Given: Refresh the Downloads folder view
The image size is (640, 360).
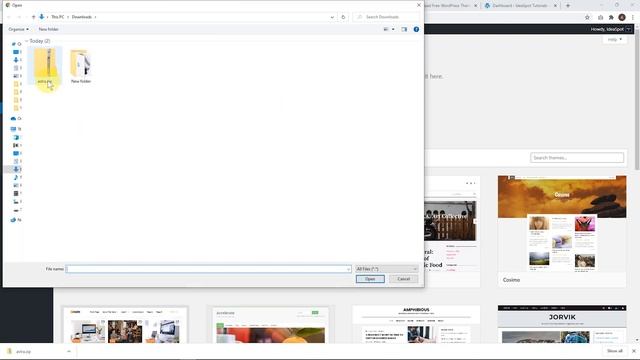Looking at the screenshot, I should (343, 17).
